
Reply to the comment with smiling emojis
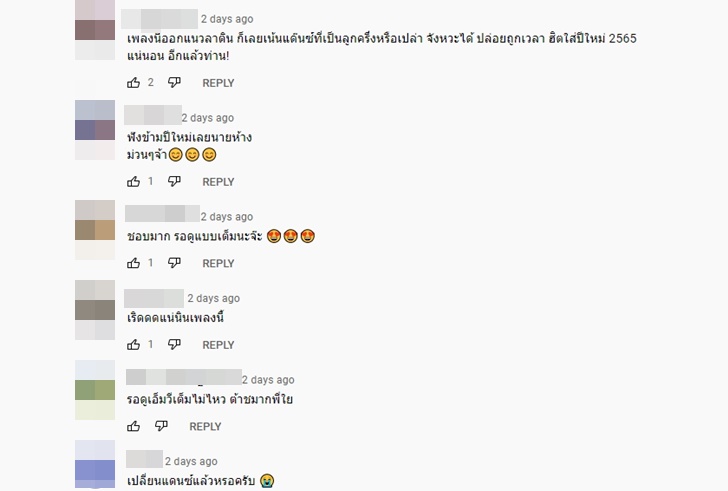pyautogui.click(x=218, y=182)
